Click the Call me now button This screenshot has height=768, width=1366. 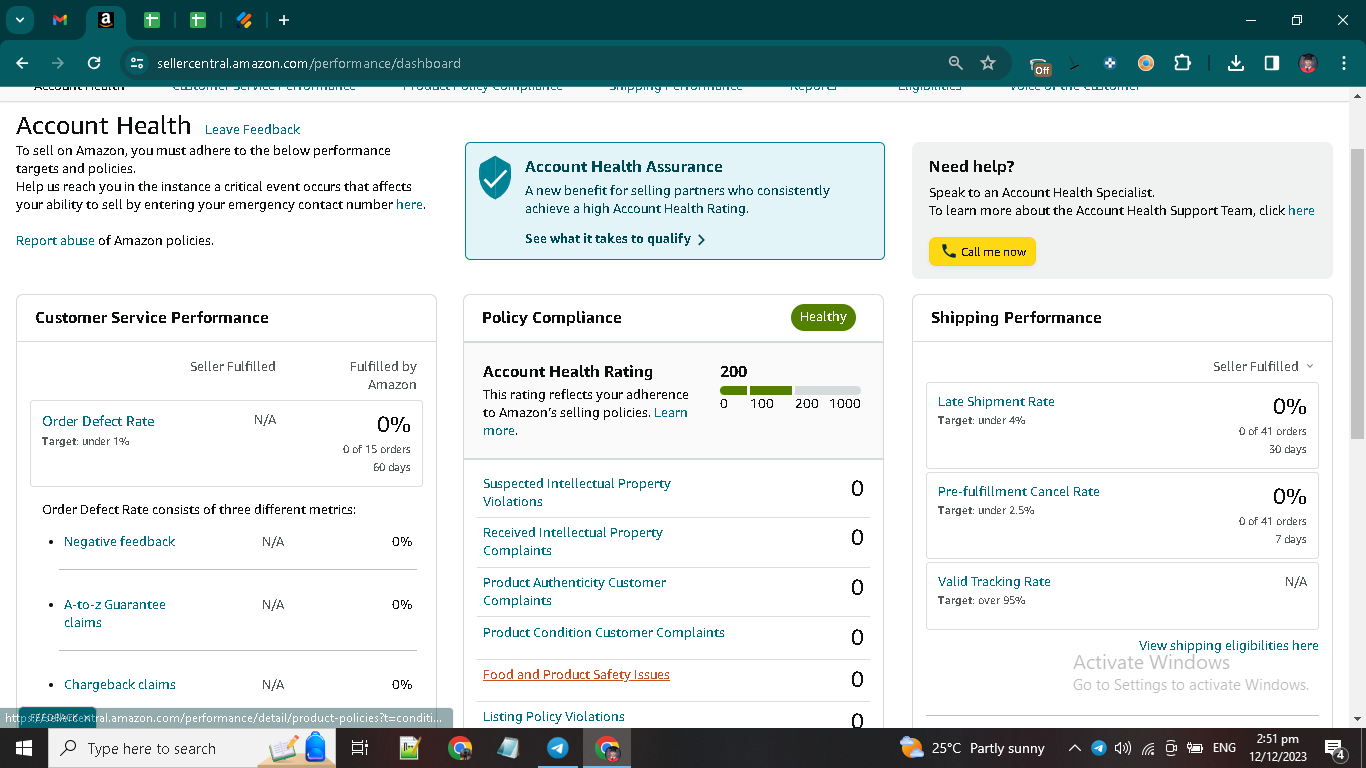[x=982, y=251]
